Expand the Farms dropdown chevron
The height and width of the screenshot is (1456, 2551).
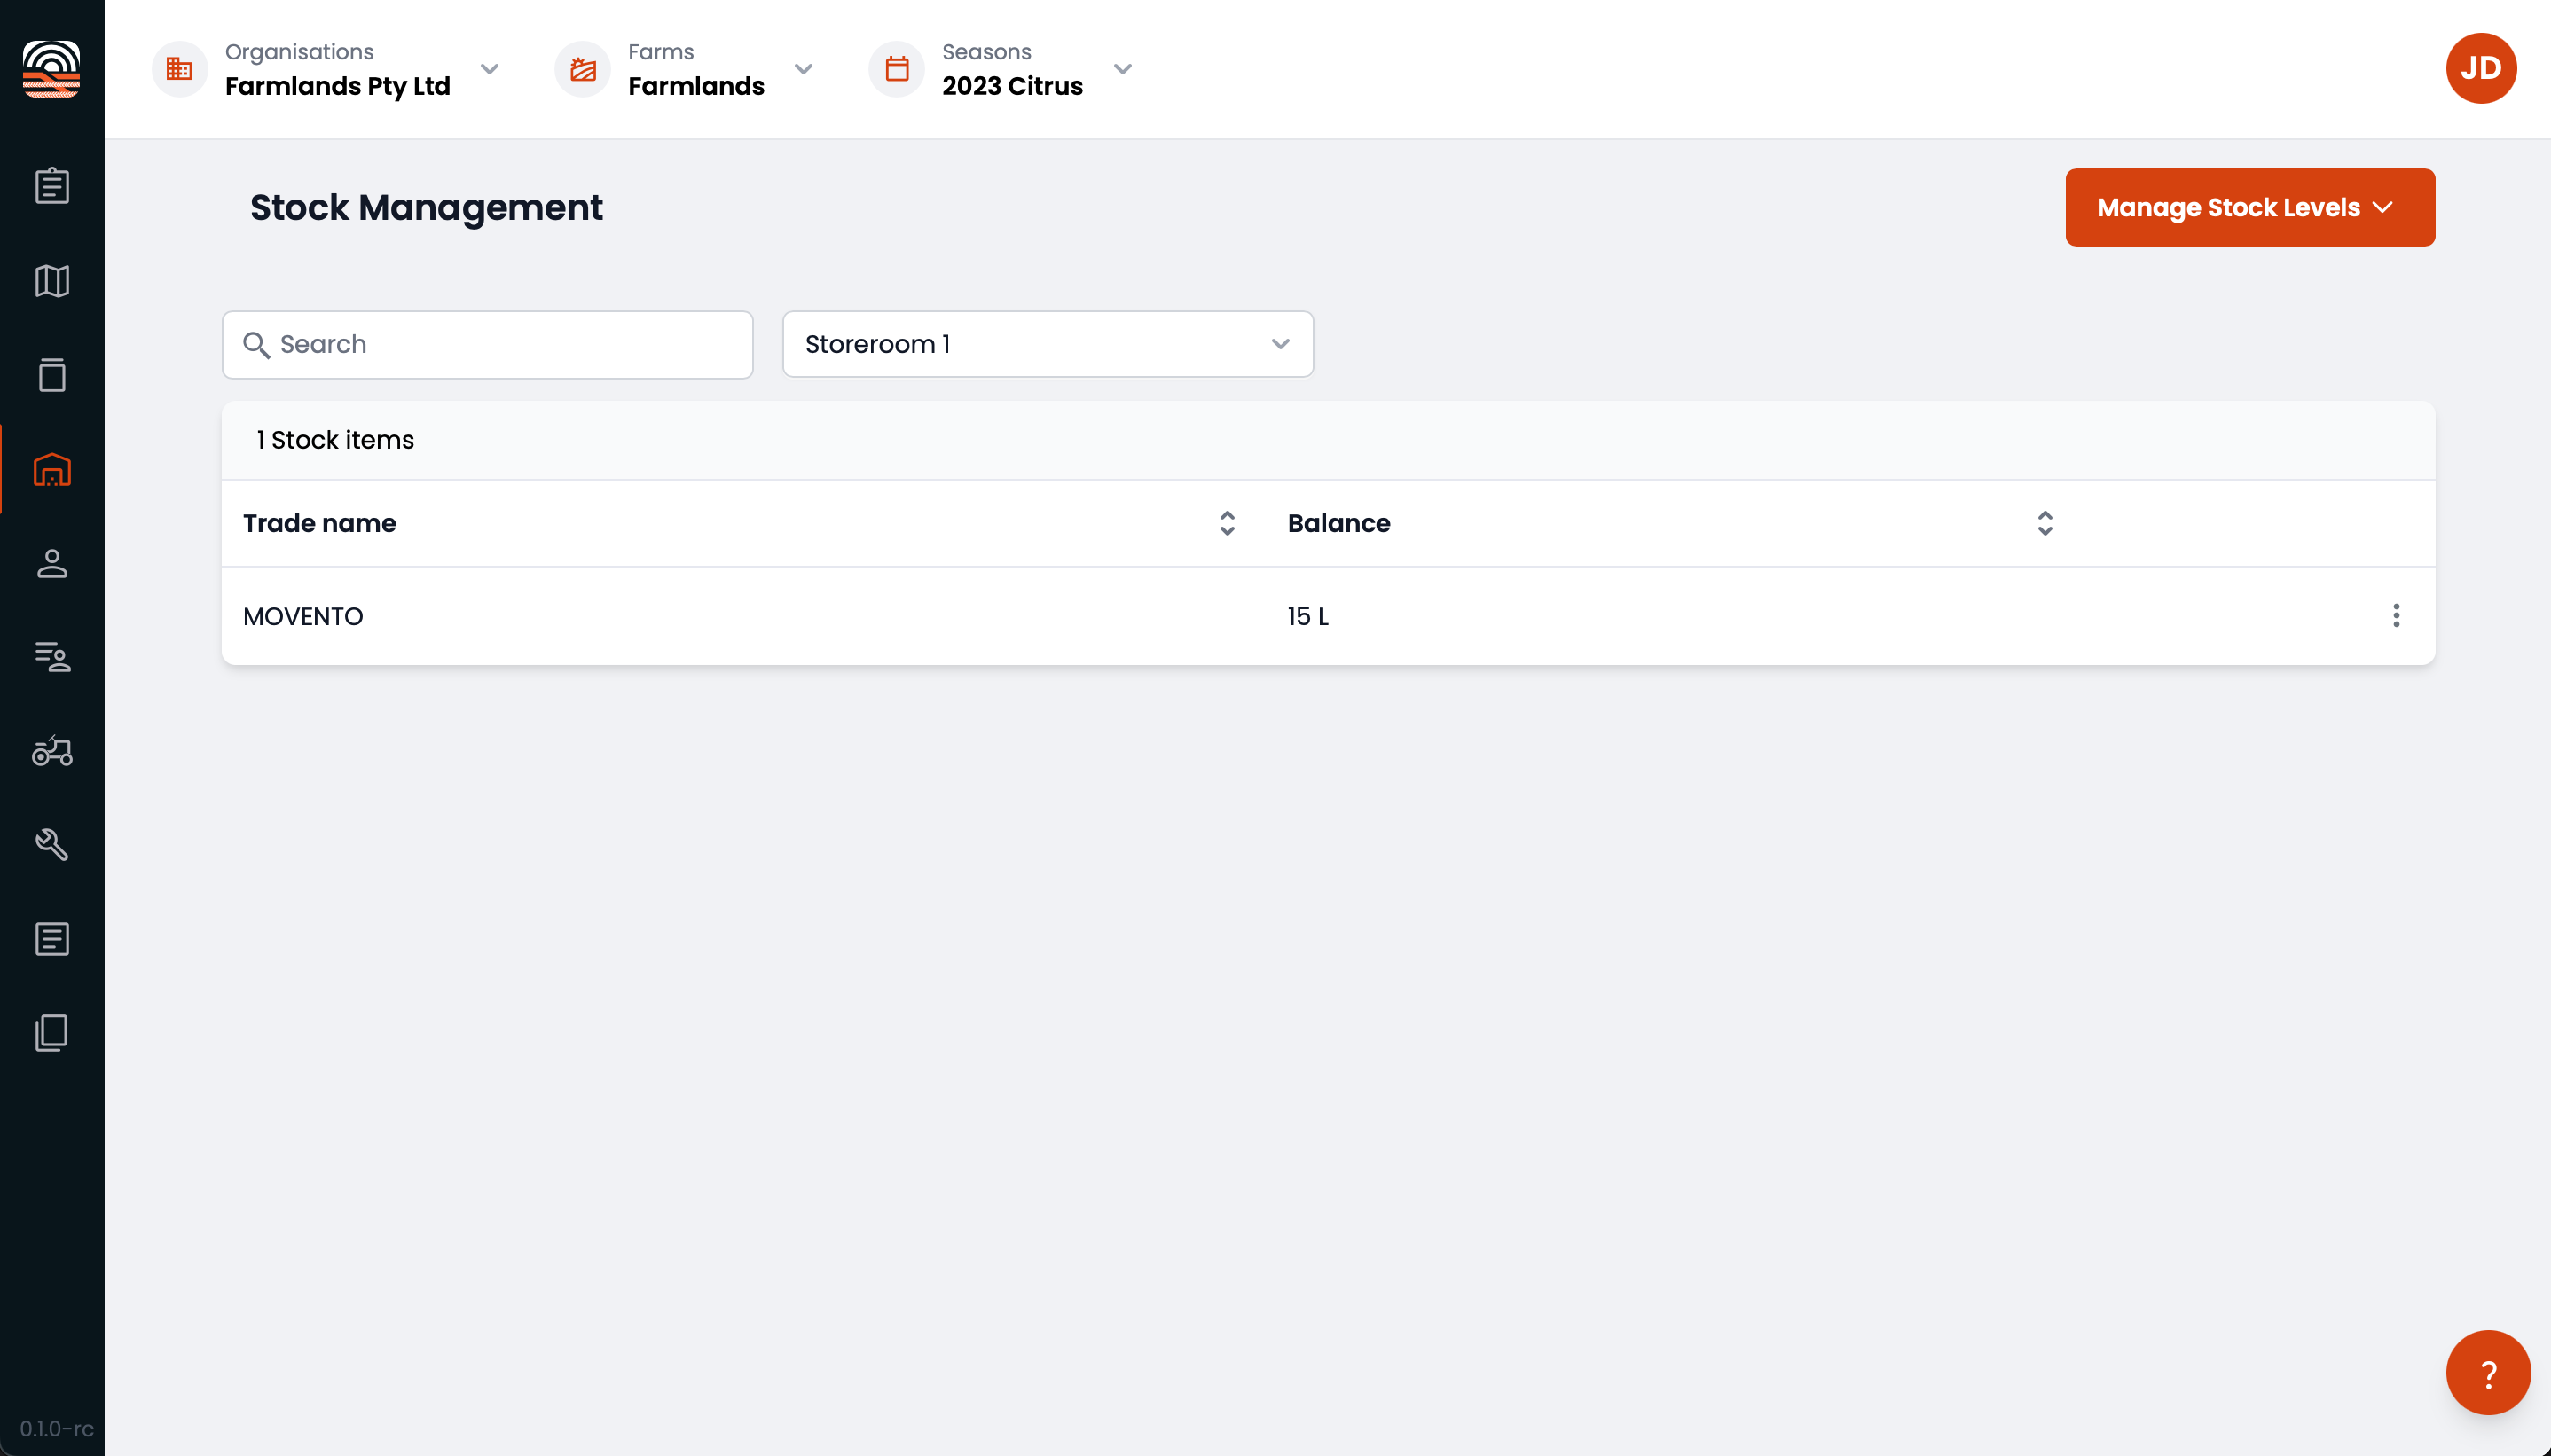803,69
